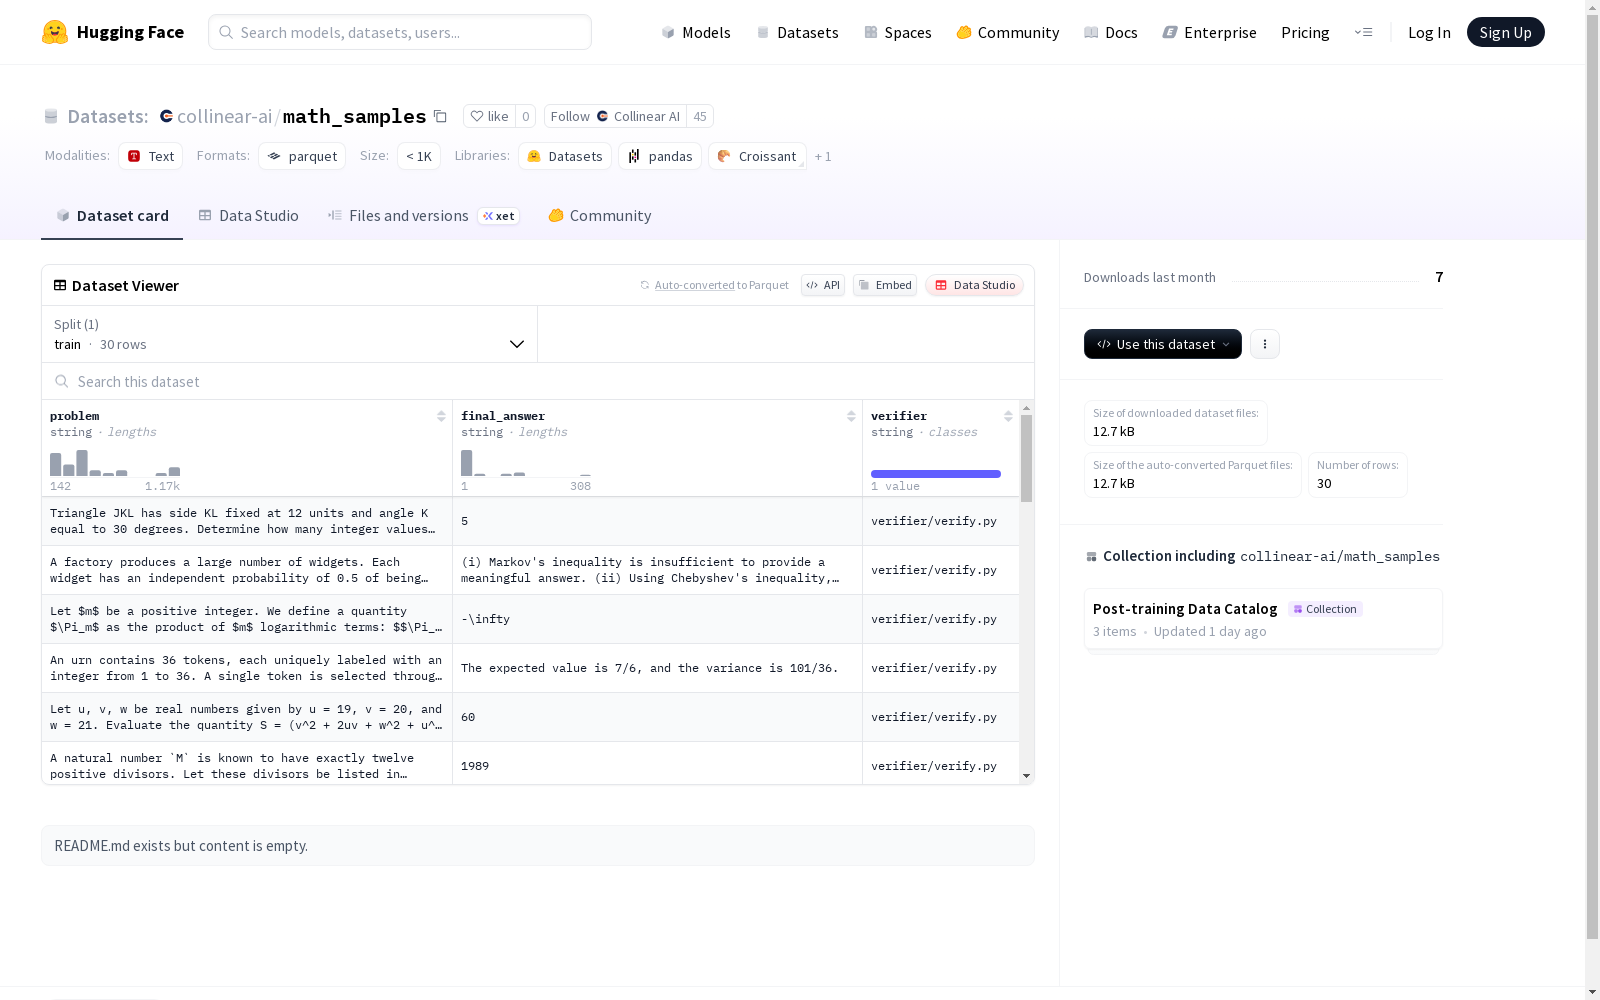The width and height of the screenshot is (1600, 1000).
Task: Click the heart like button
Action: pos(490,116)
